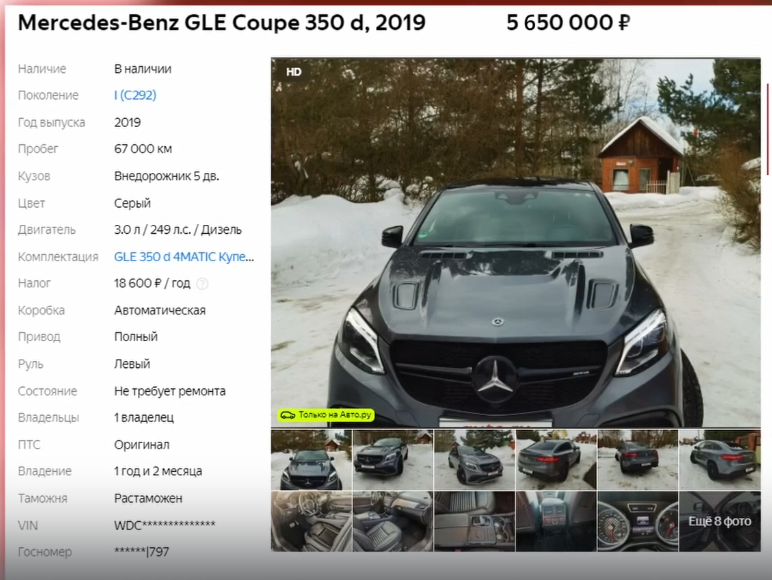Open the instrument cluster gauges thumbnail
The image size is (772, 580).
click(x=638, y=521)
